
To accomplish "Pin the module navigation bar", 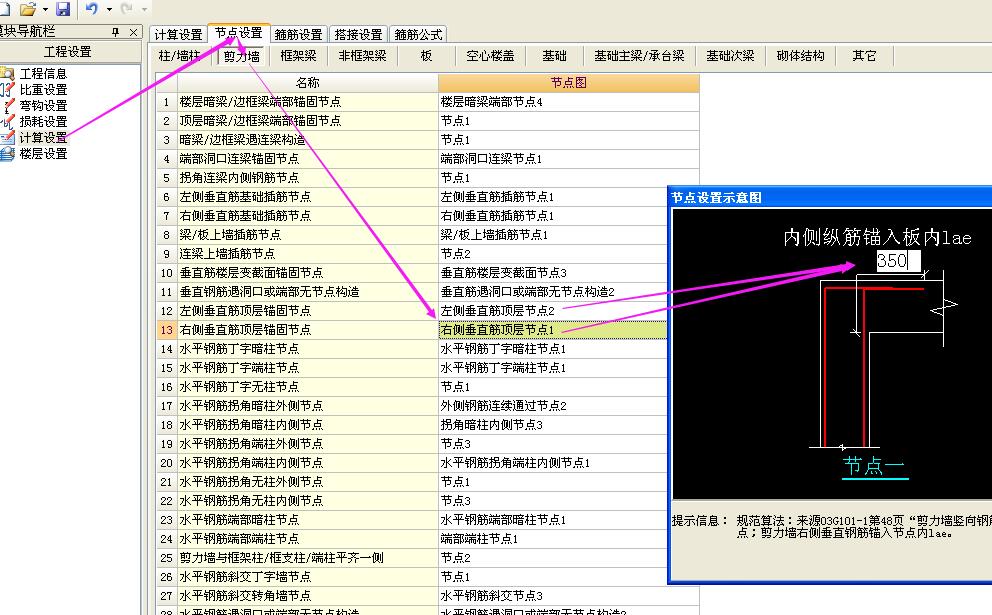I will pyautogui.click(x=115, y=32).
